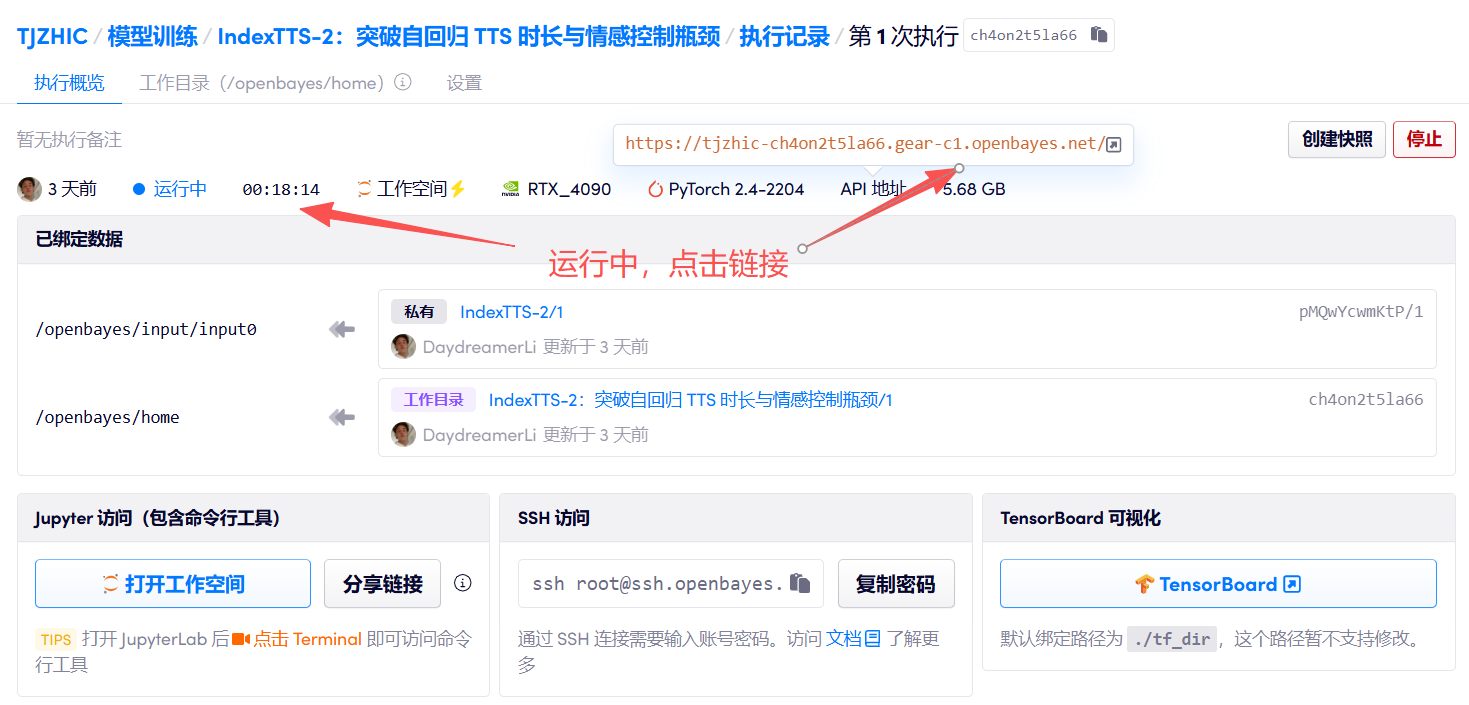The image size is (1469, 705).
Task: Open the 设置 tab
Action: click(464, 83)
